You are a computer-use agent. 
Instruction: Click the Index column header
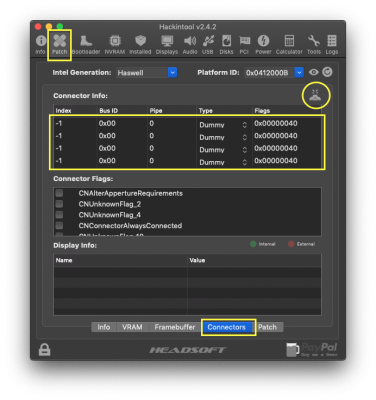pyautogui.click(x=75, y=110)
